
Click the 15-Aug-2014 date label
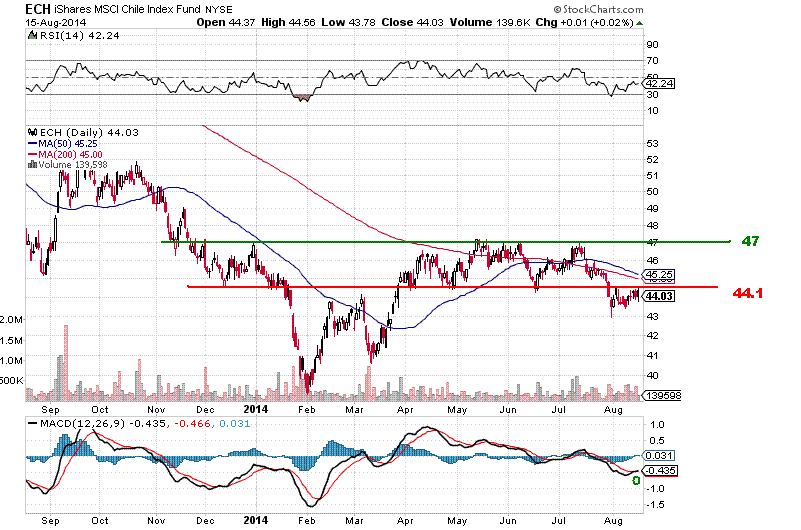point(56,22)
